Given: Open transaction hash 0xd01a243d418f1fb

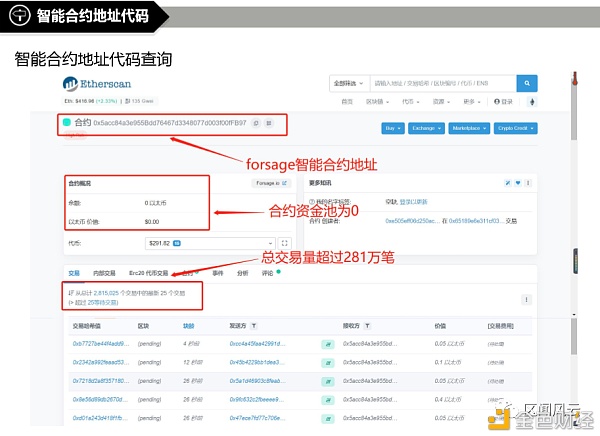Looking at the screenshot, I should [x=100, y=418].
